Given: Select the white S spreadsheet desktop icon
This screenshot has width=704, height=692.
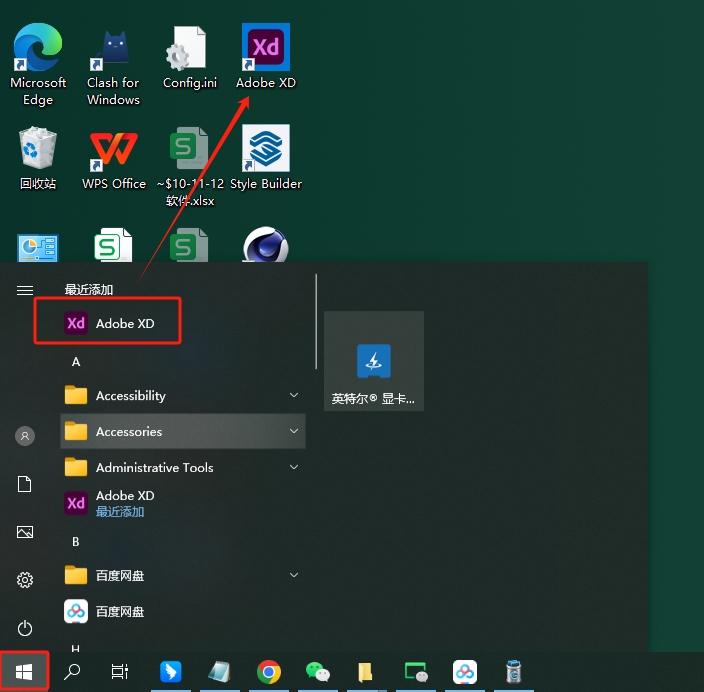Looking at the screenshot, I should tap(114, 245).
